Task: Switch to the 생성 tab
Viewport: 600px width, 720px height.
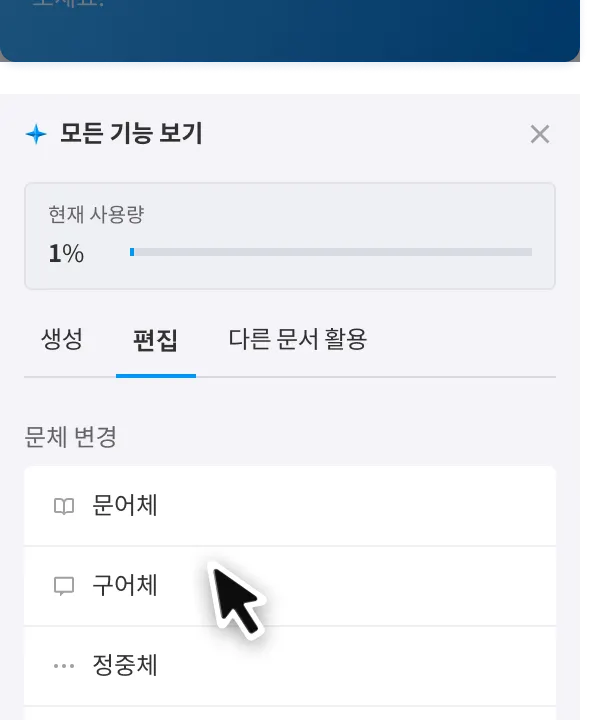Action: [x=62, y=340]
